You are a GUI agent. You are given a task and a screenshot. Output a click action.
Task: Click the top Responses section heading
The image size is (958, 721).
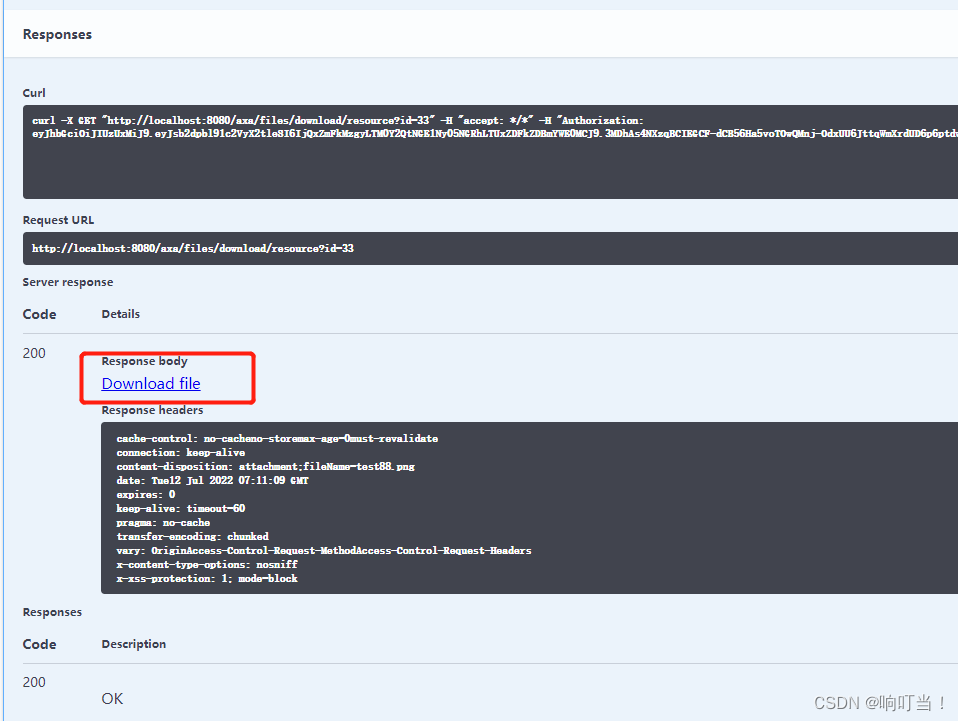pyautogui.click(x=57, y=34)
